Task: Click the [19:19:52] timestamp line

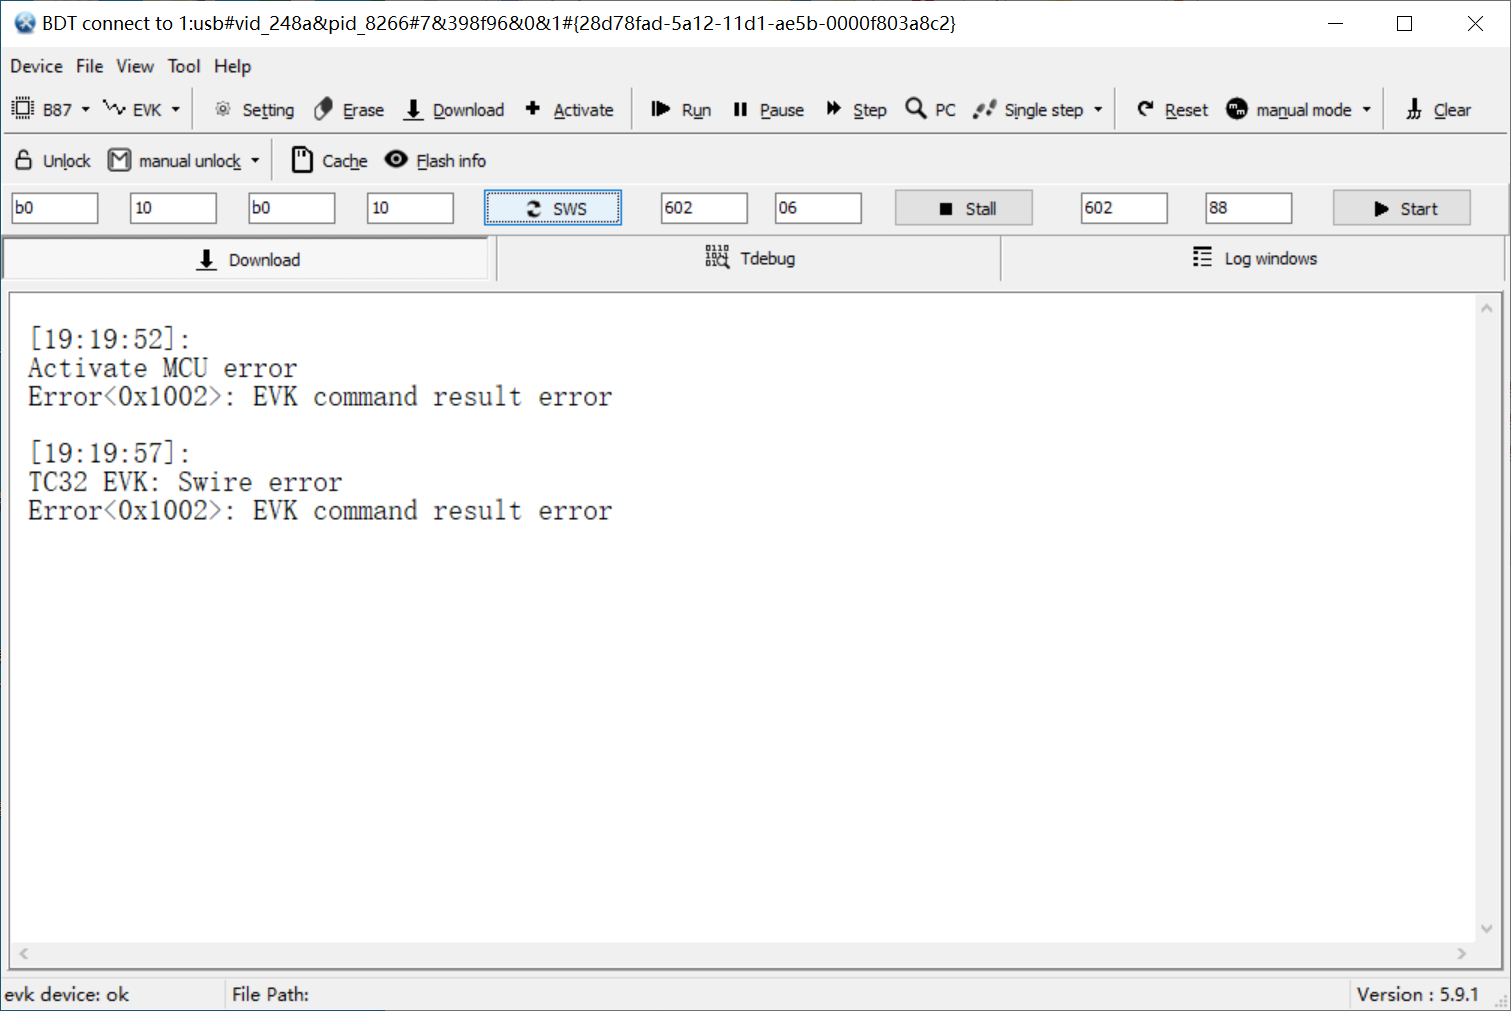Action: tap(109, 339)
